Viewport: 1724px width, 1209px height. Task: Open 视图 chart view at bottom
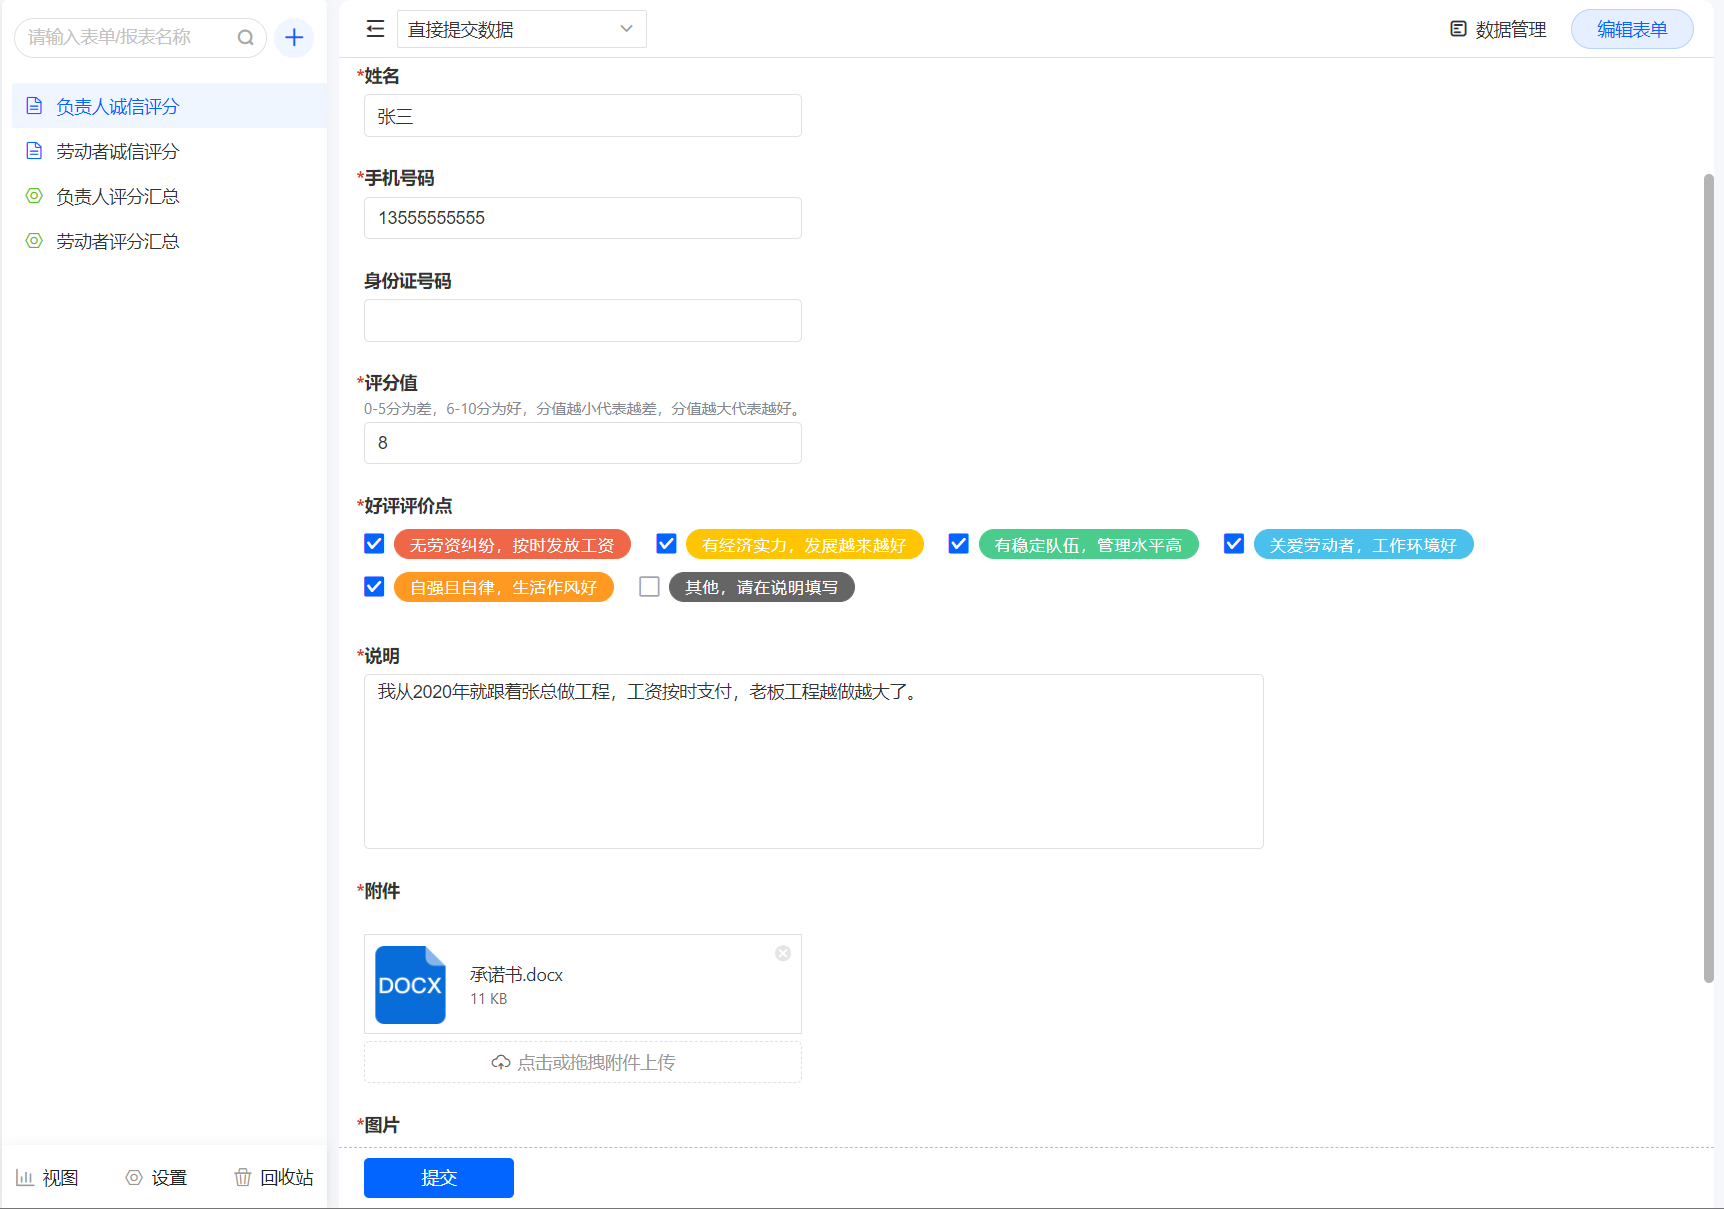click(x=47, y=1177)
